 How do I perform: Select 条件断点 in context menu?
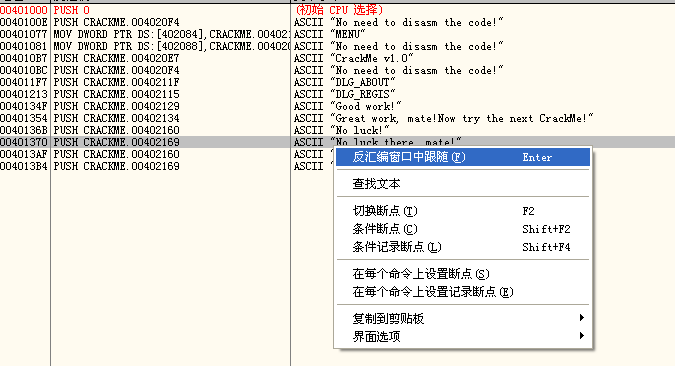pyautogui.click(x=462, y=229)
